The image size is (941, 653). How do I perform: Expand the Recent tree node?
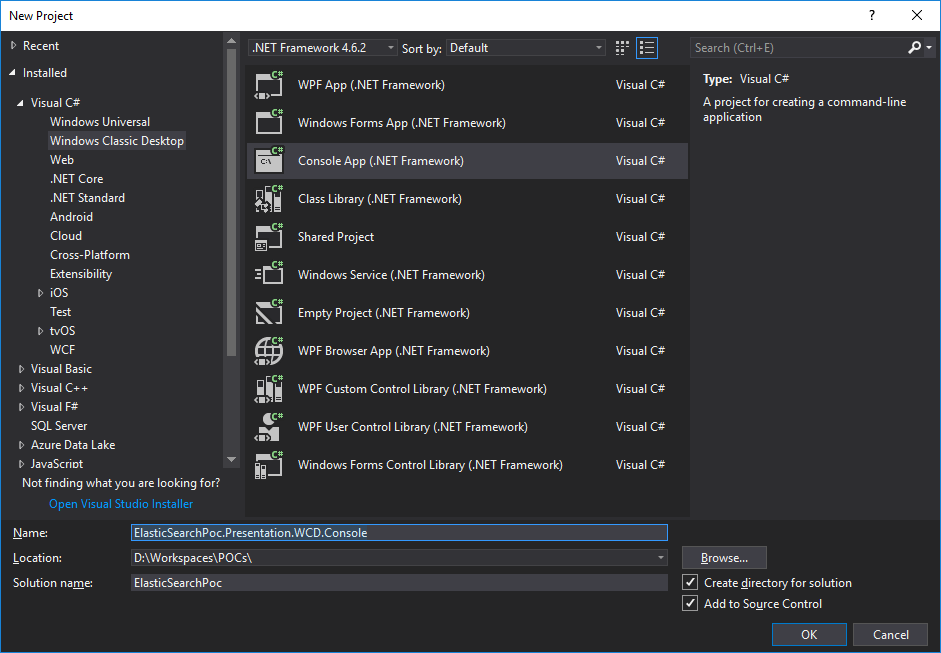(x=13, y=46)
